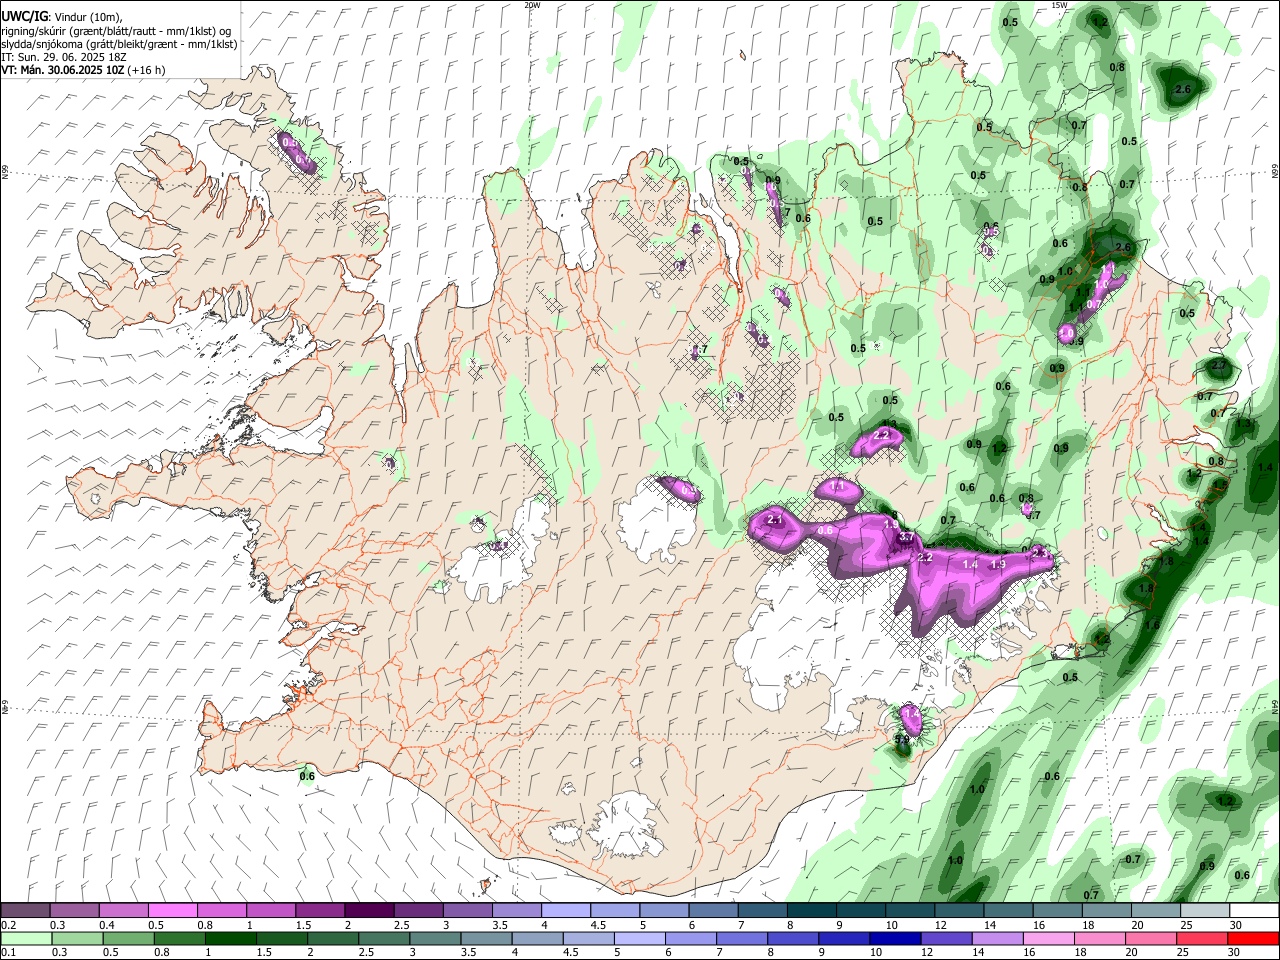The height and width of the screenshot is (960, 1280).
Task: Select the 'slydda/snjókoma (grátt/bleikt/grænt' legend line
Action: (x=119, y=44)
